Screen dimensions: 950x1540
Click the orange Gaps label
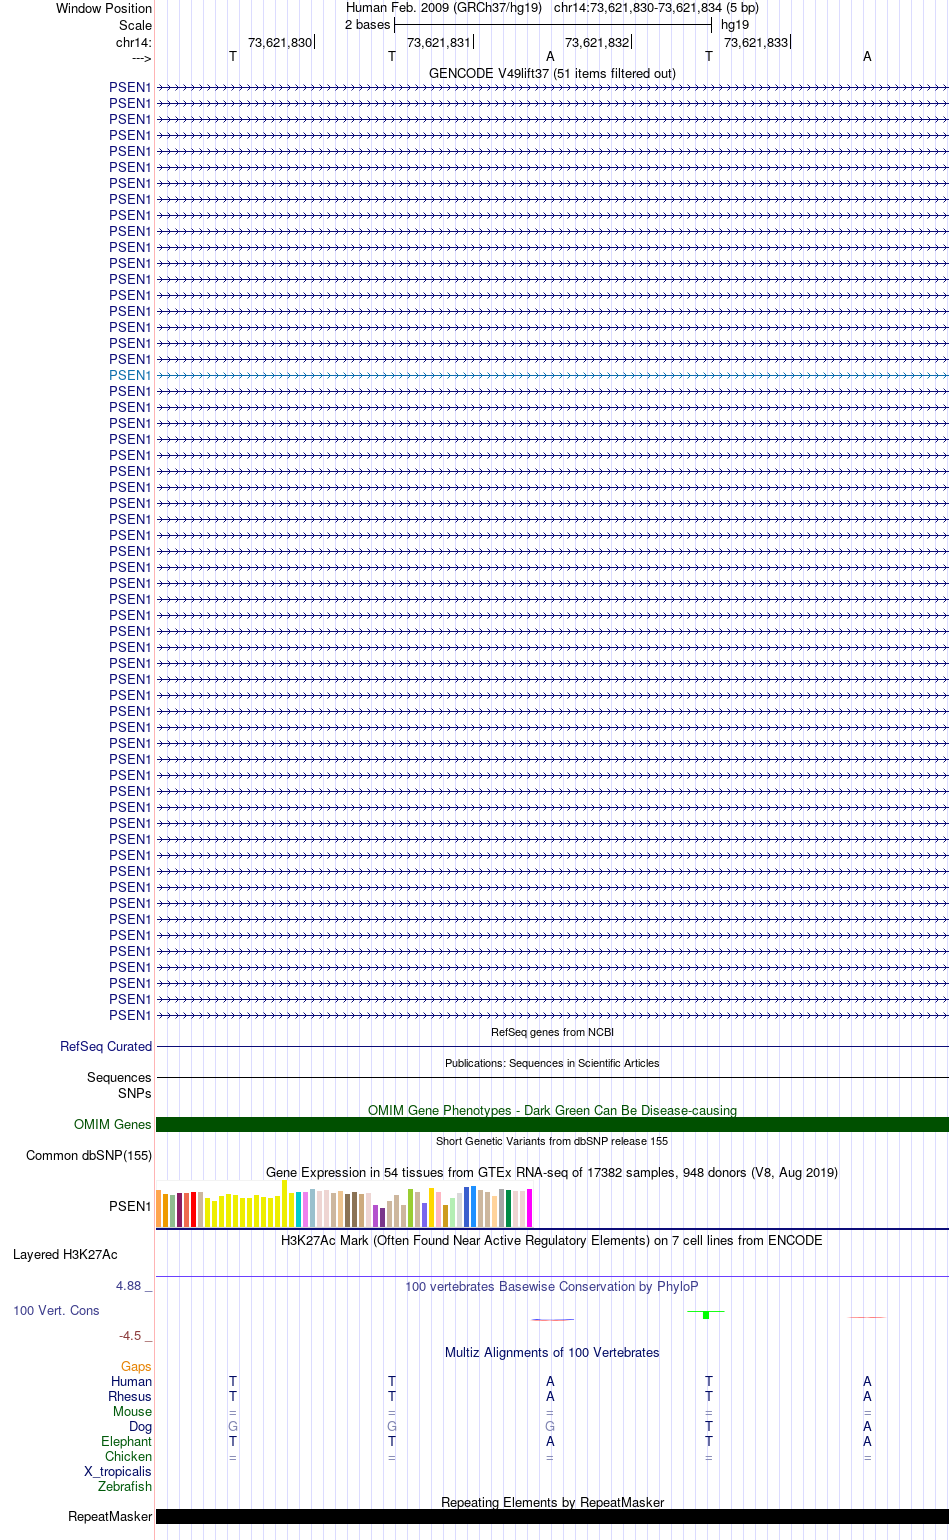tap(136, 1366)
